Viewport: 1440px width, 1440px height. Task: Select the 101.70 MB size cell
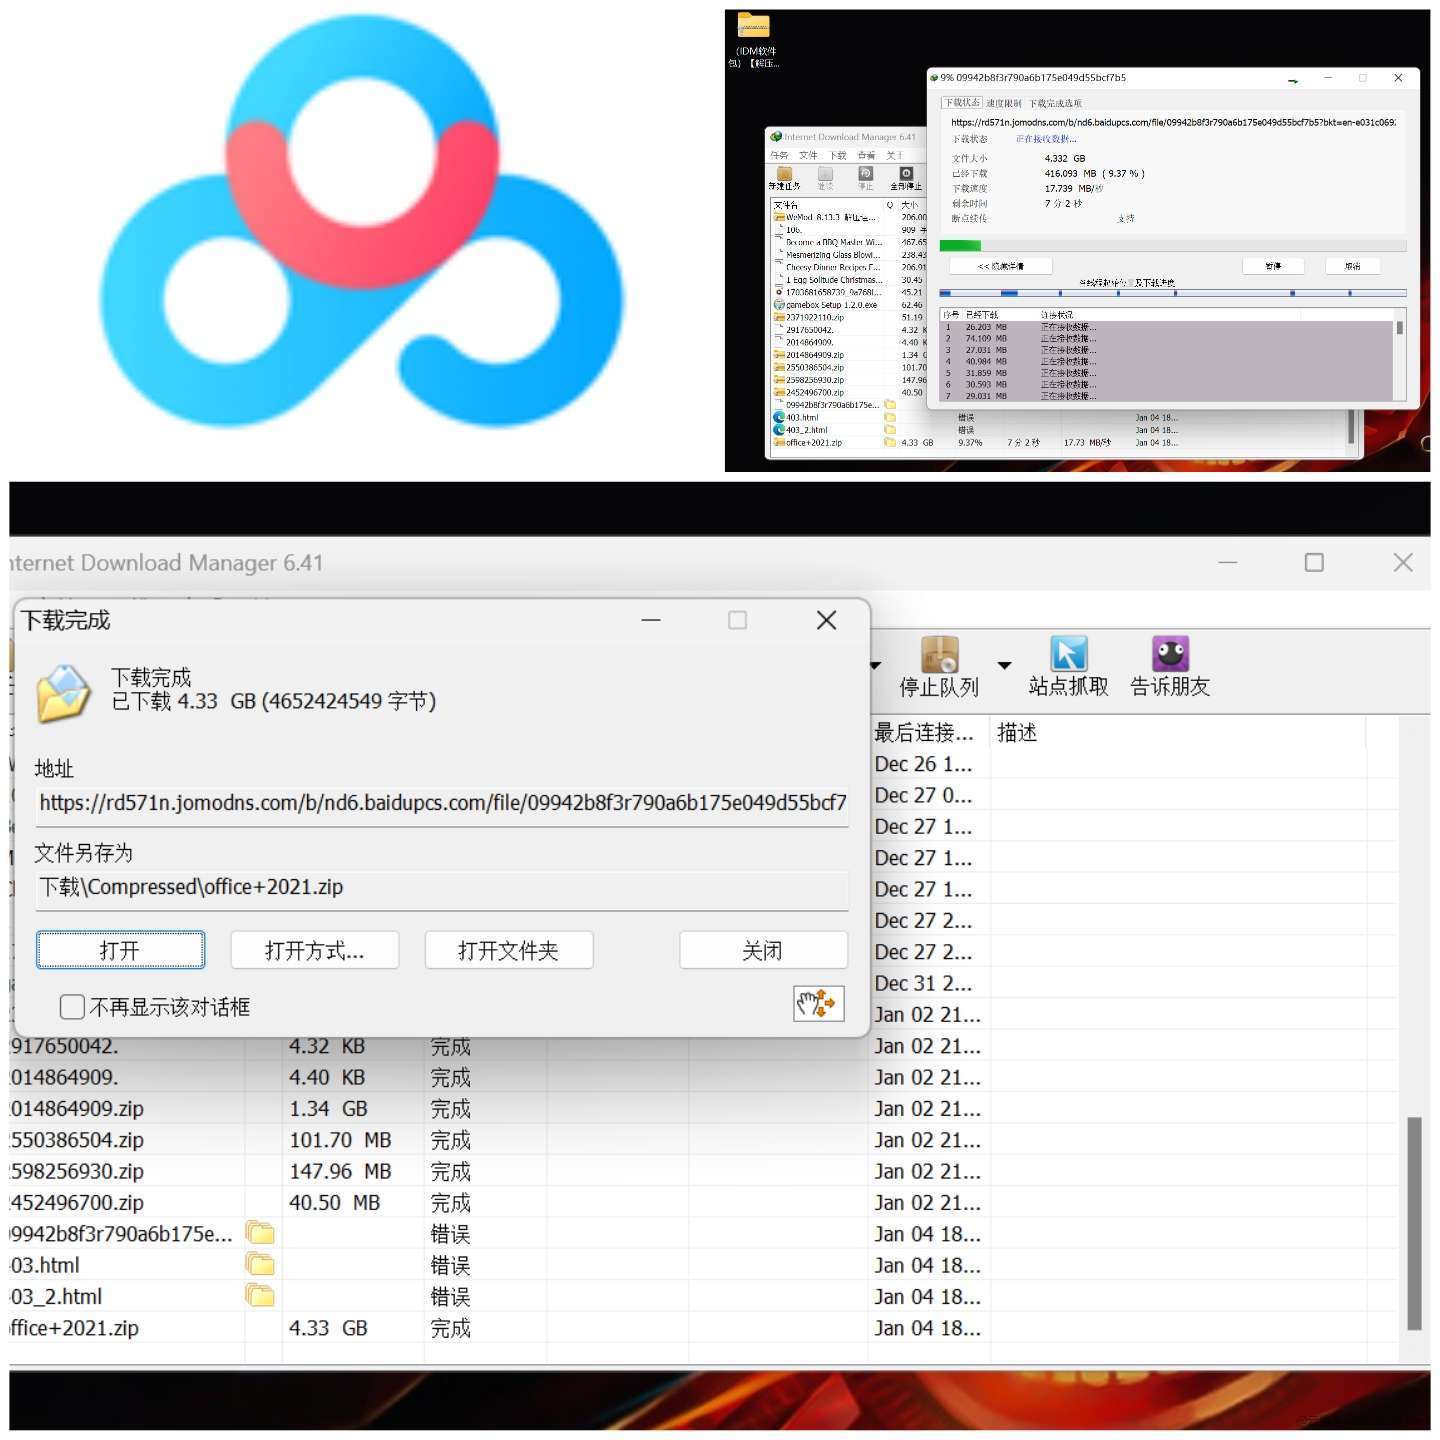340,1140
